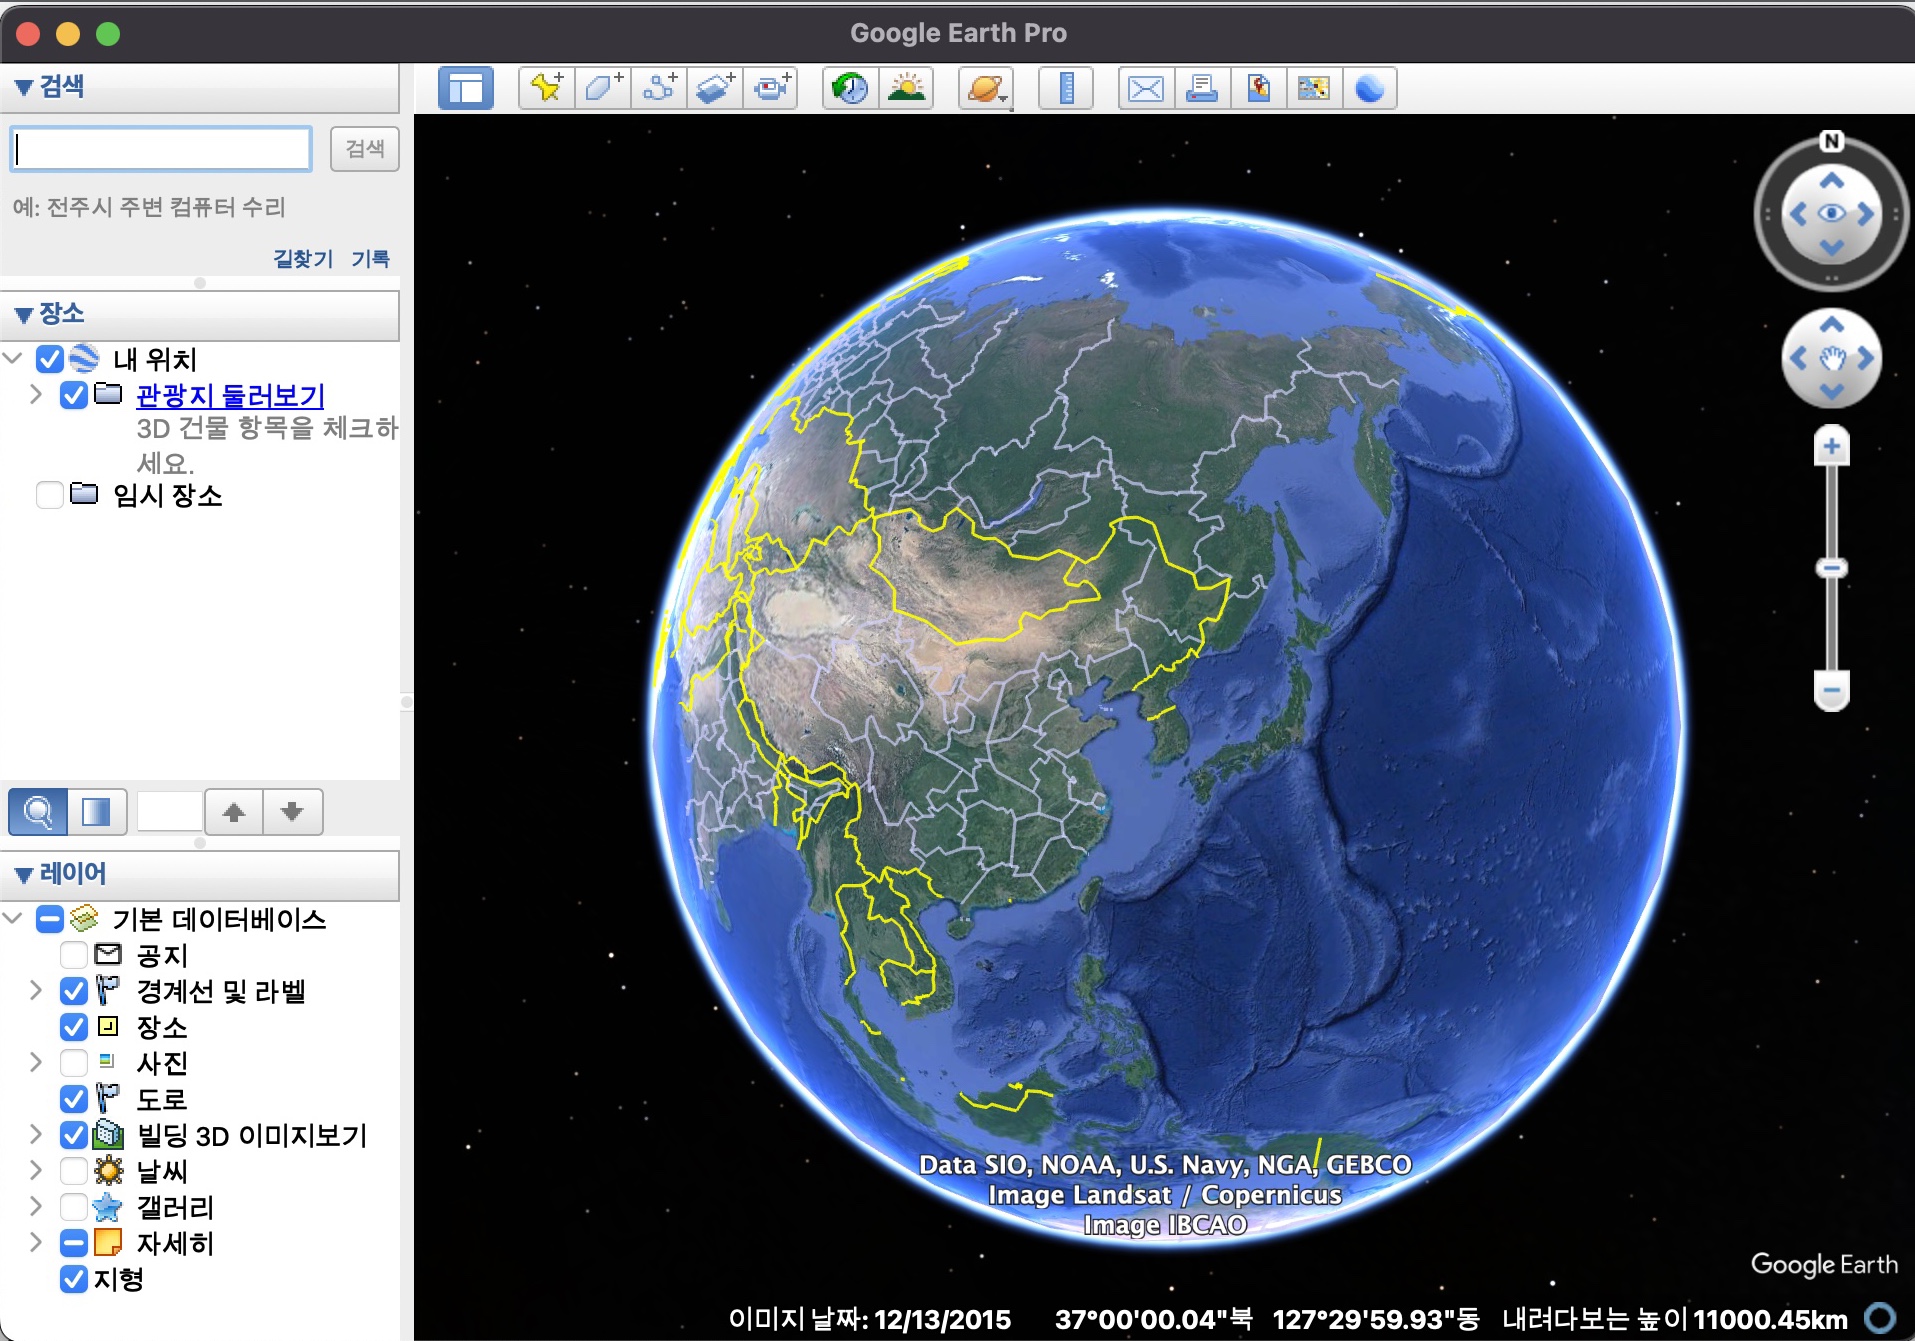1915x1341 pixels.
Task: Save image from the toolbar
Action: coord(1258,88)
